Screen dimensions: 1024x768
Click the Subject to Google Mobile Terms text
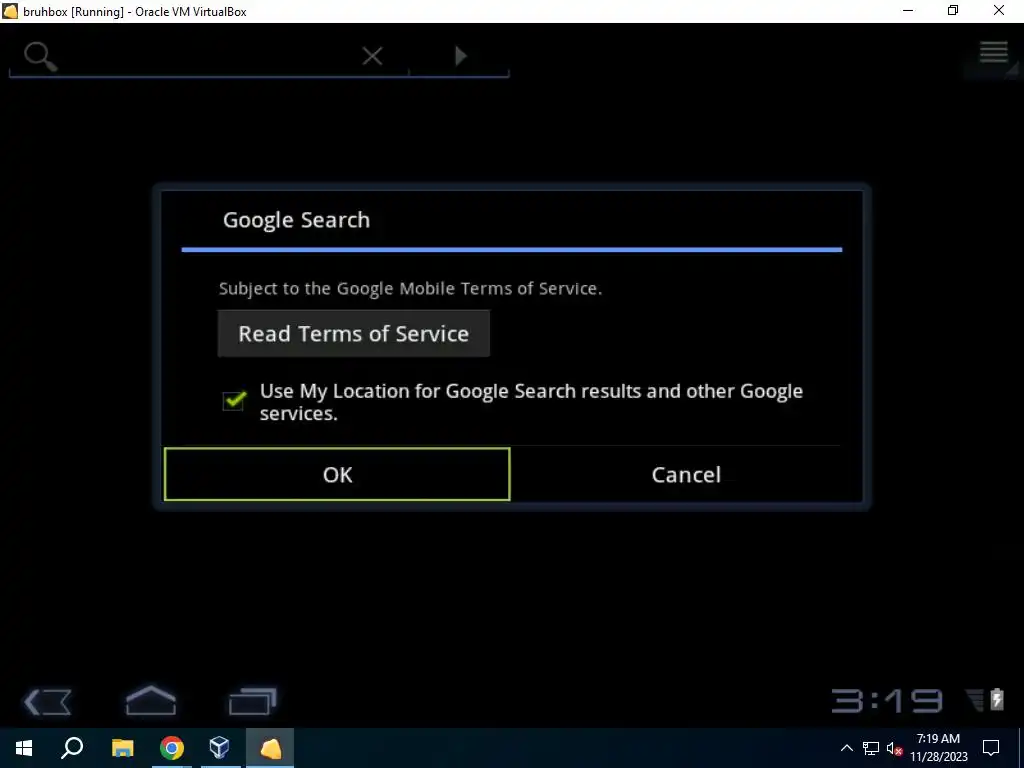click(x=410, y=289)
